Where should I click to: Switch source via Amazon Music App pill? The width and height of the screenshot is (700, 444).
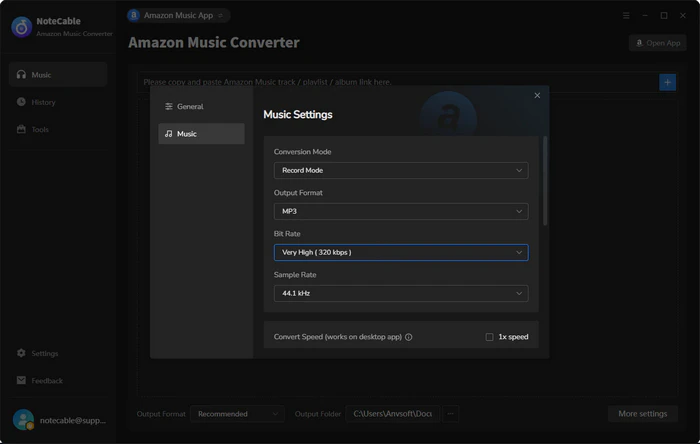[x=179, y=15]
